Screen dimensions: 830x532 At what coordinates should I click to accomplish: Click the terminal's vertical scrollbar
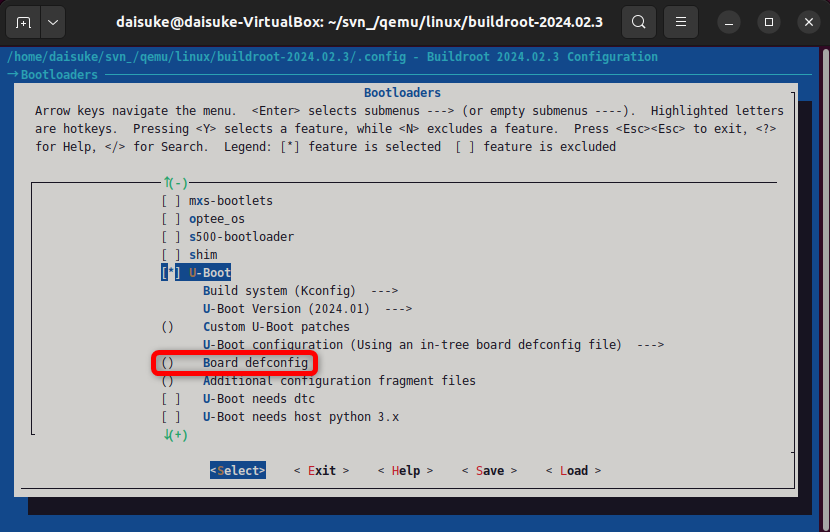click(826, 288)
